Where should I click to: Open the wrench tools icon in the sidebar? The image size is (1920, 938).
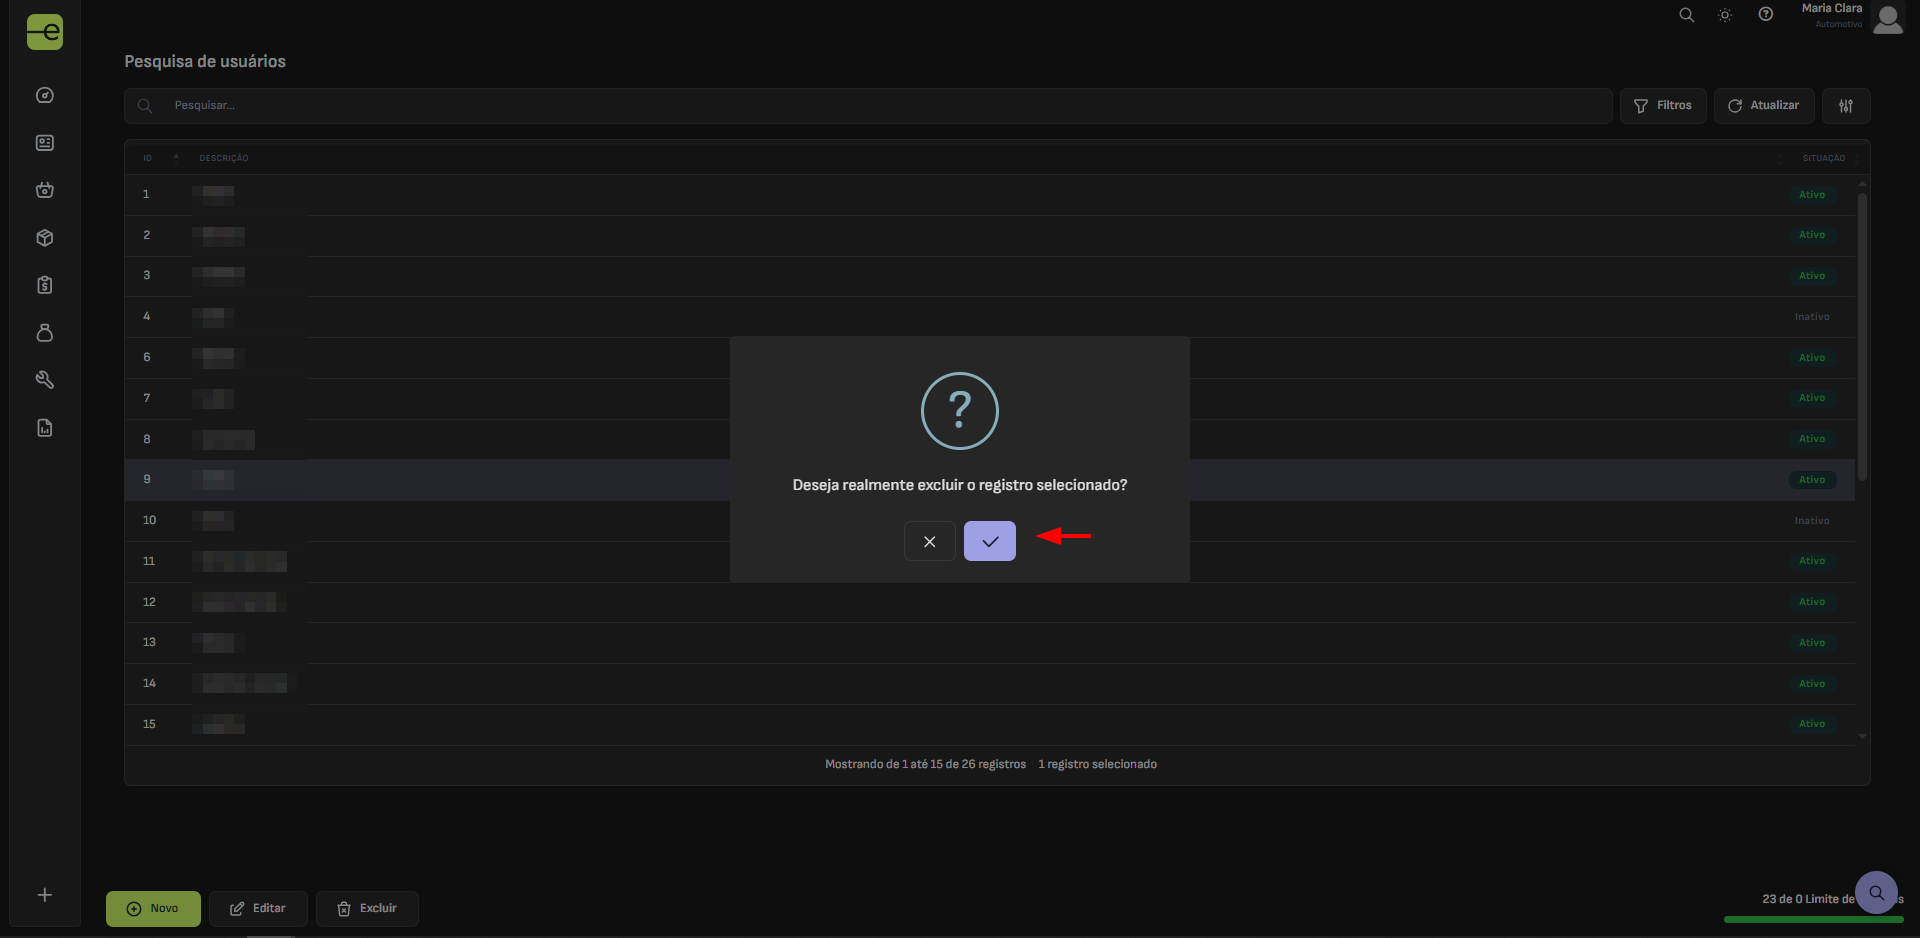click(x=45, y=380)
